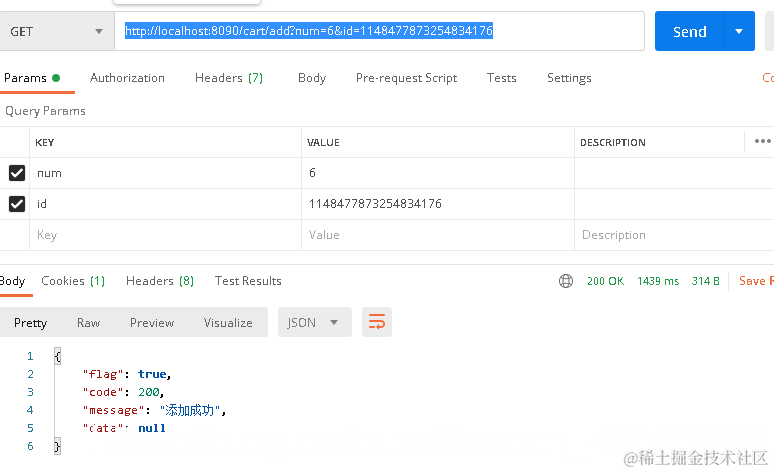This screenshot has width=774, height=473.
Task: Click the value 1148477873254834176 cell
Action: (438, 204)
